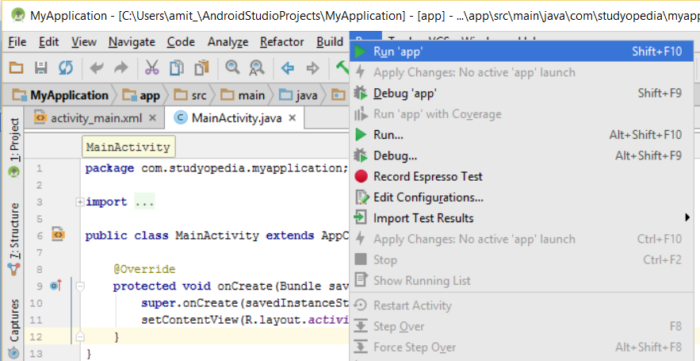Navigate forward with the right arrow
Image resolution: width=700 pixels, height=361 pixels.
[312, 68]
